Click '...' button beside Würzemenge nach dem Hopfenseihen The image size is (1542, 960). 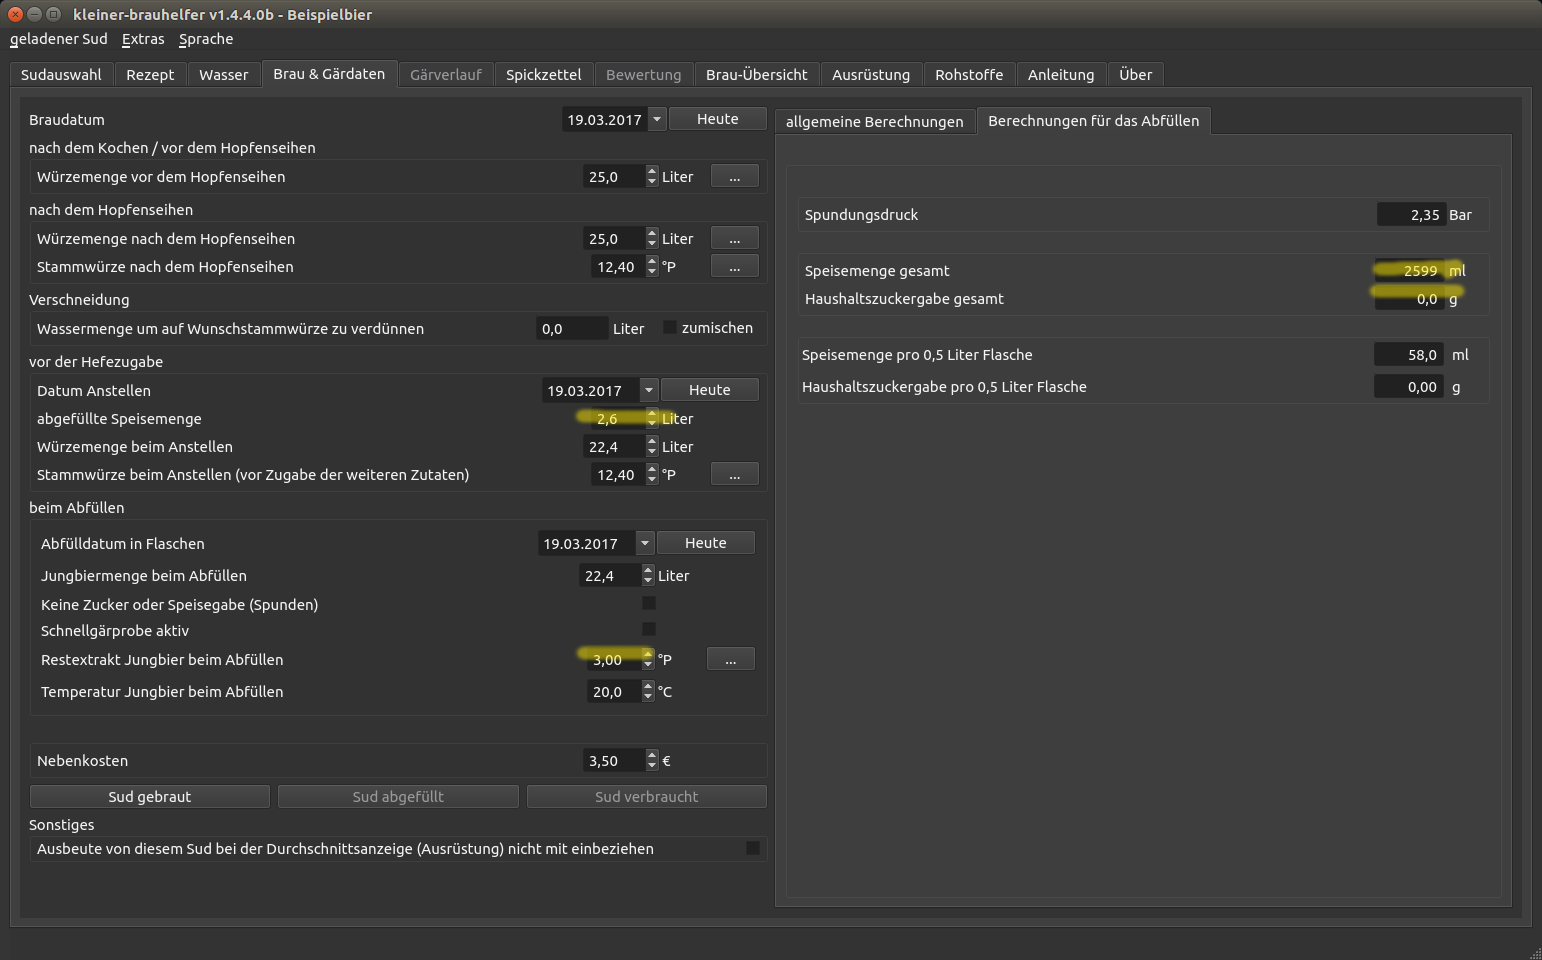(x=734, y=239)
